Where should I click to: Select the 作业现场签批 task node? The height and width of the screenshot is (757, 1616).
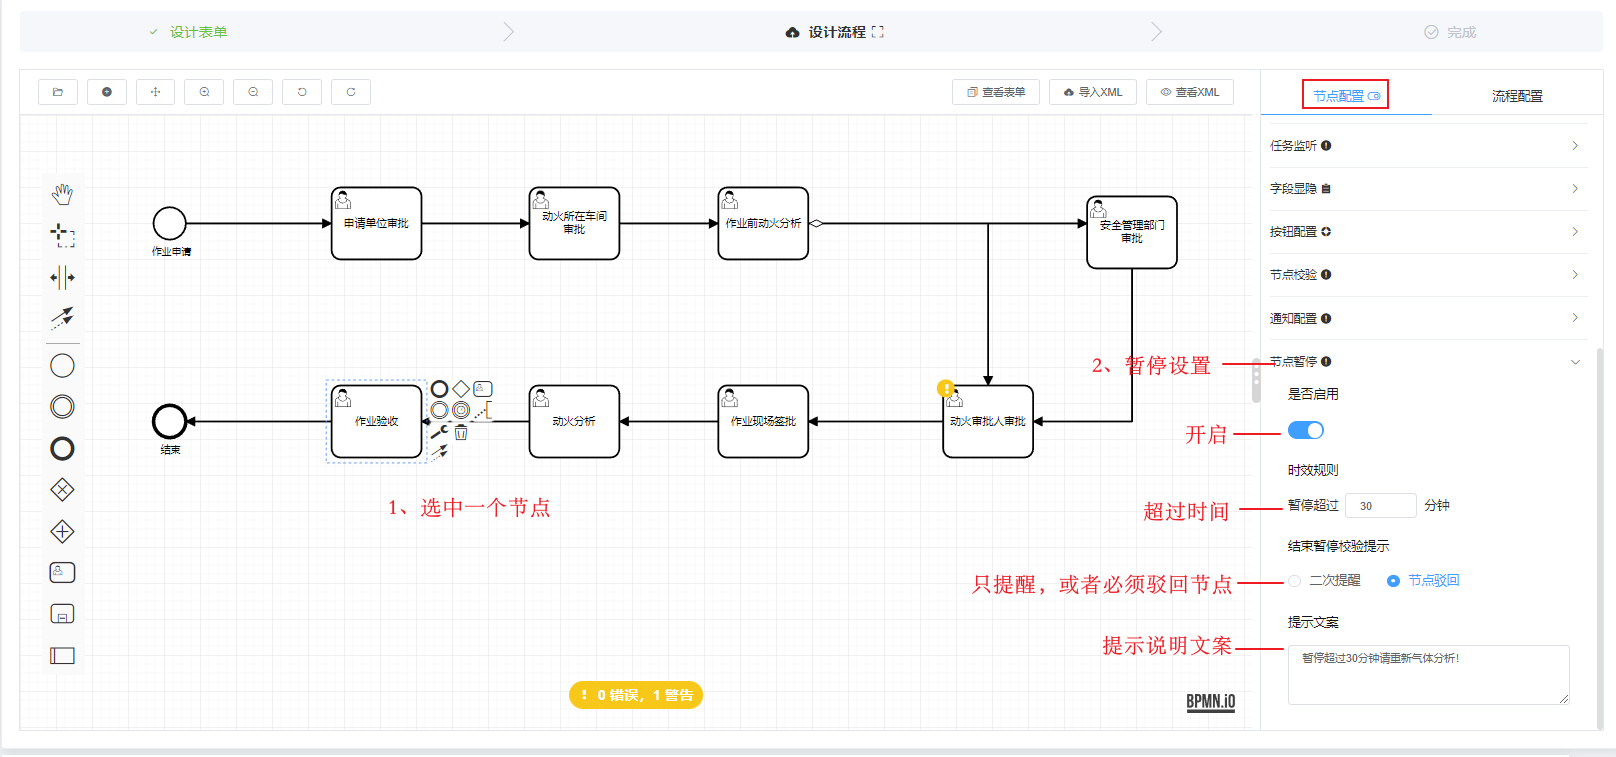pos(763,422)
